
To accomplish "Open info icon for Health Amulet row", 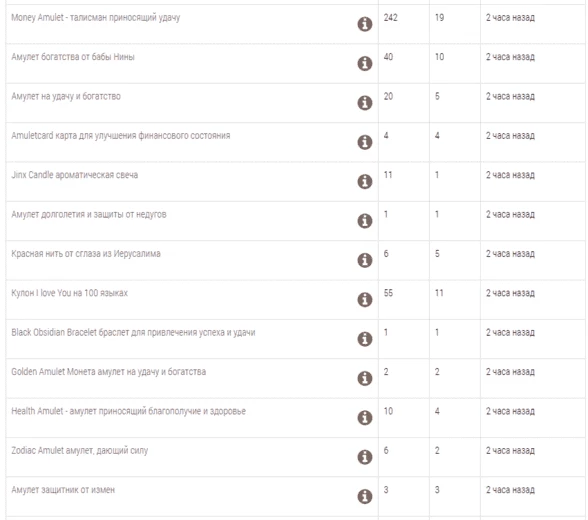I will [364, 418].
